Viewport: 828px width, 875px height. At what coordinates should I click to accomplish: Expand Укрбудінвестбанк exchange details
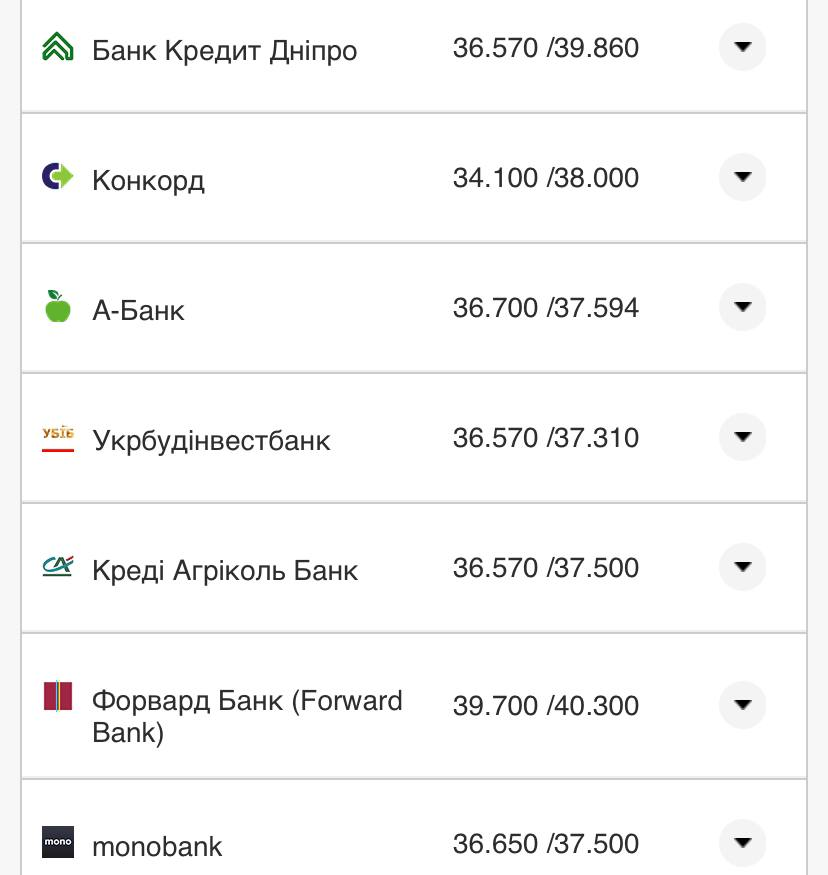(742, 437)
